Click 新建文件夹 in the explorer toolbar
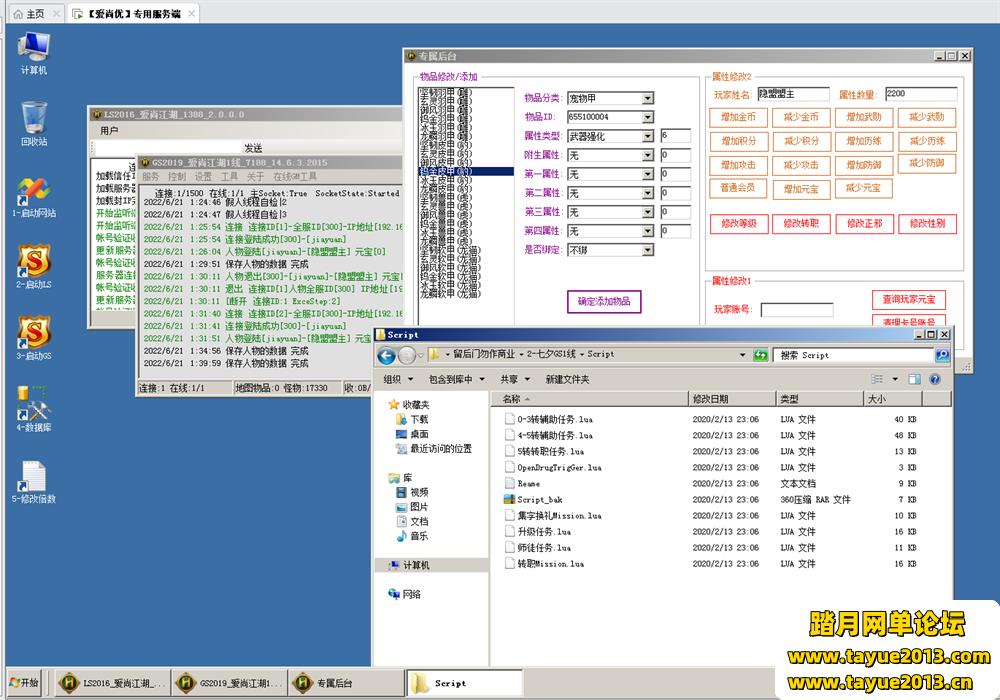 [x=567, y=379]
